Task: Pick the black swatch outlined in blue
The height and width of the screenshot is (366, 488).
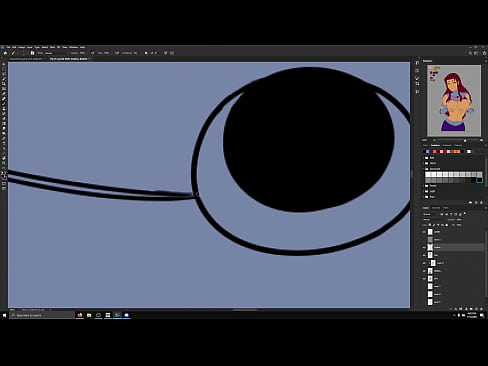Action: (x=479, y=180)
